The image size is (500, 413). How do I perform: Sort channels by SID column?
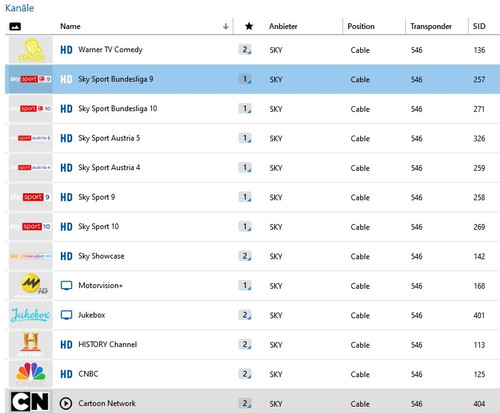[x=479, y=26]
